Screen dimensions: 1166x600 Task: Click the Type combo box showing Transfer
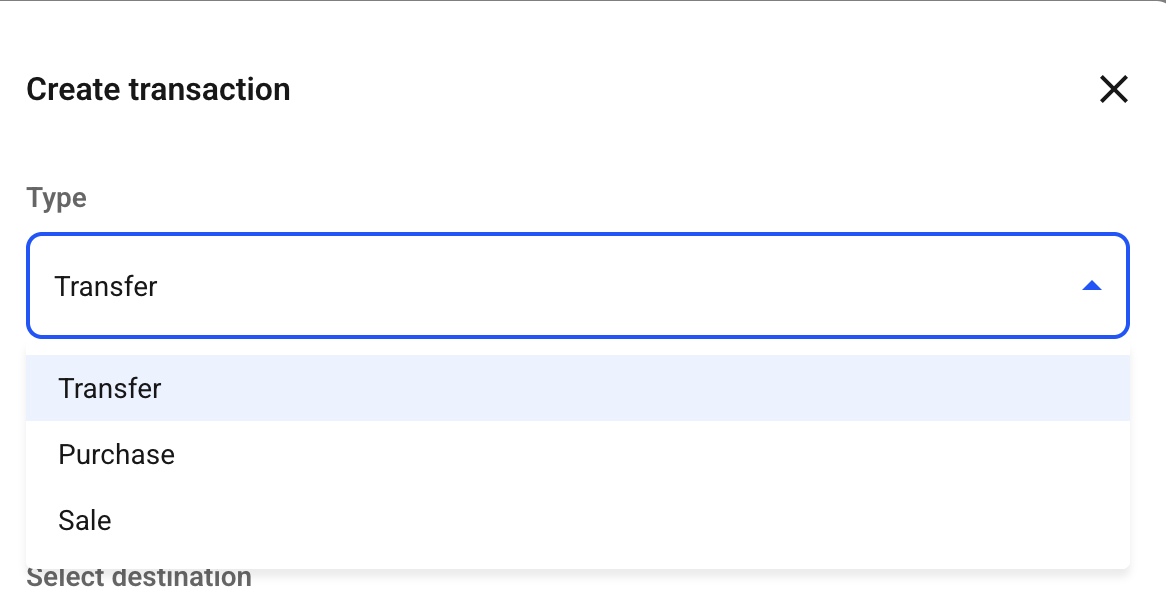click(x=578, y=286)
